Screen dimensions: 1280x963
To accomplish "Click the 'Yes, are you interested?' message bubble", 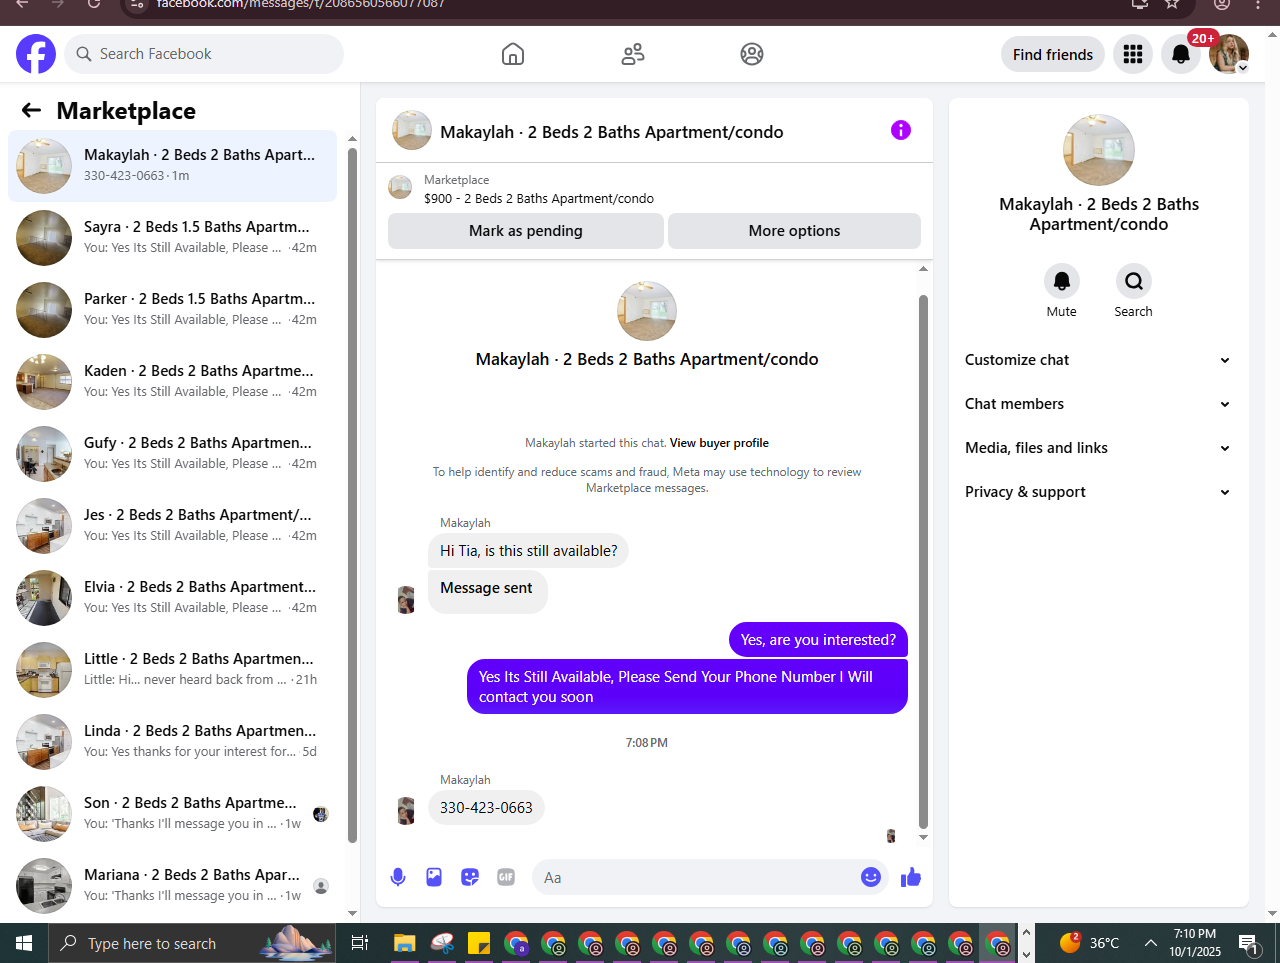I will coord(818,640).
